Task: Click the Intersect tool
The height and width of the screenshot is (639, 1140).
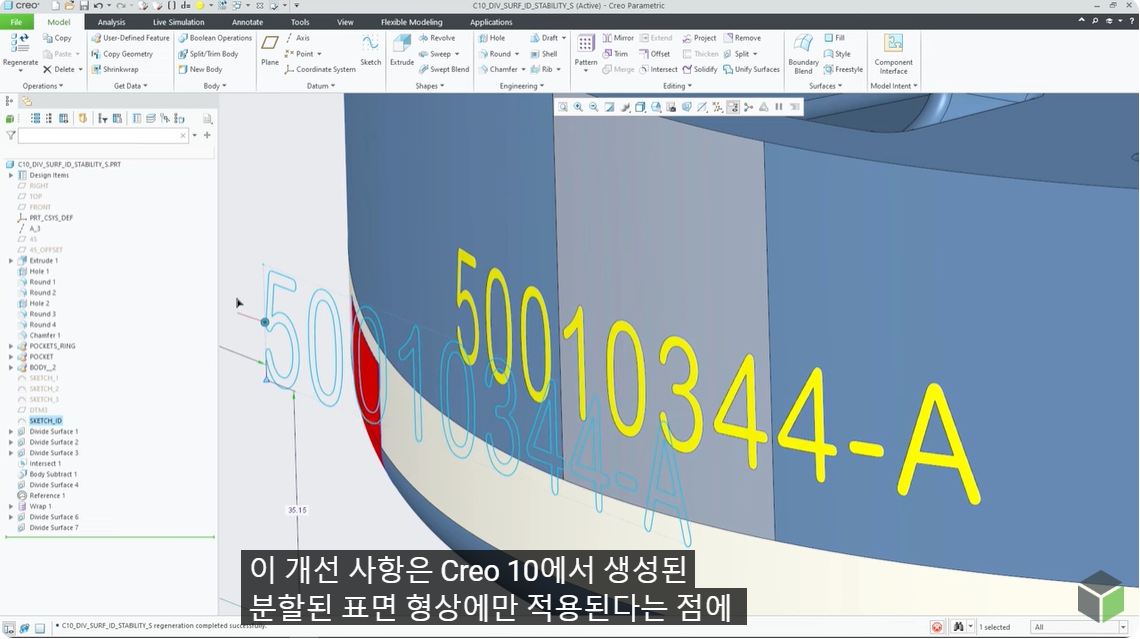Action: pos(658,70)
